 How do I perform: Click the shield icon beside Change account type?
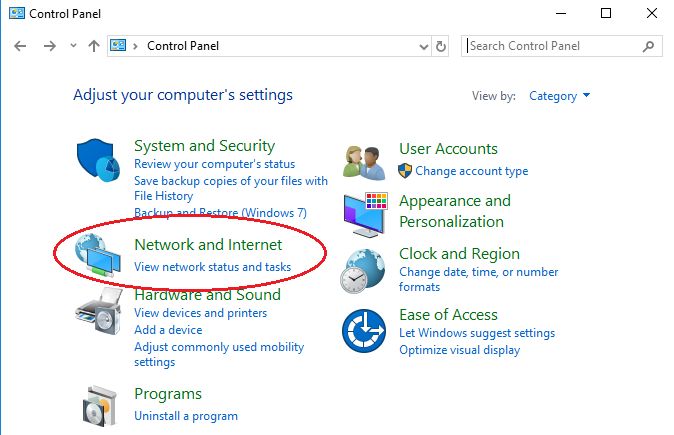click(x=404, y=171)
